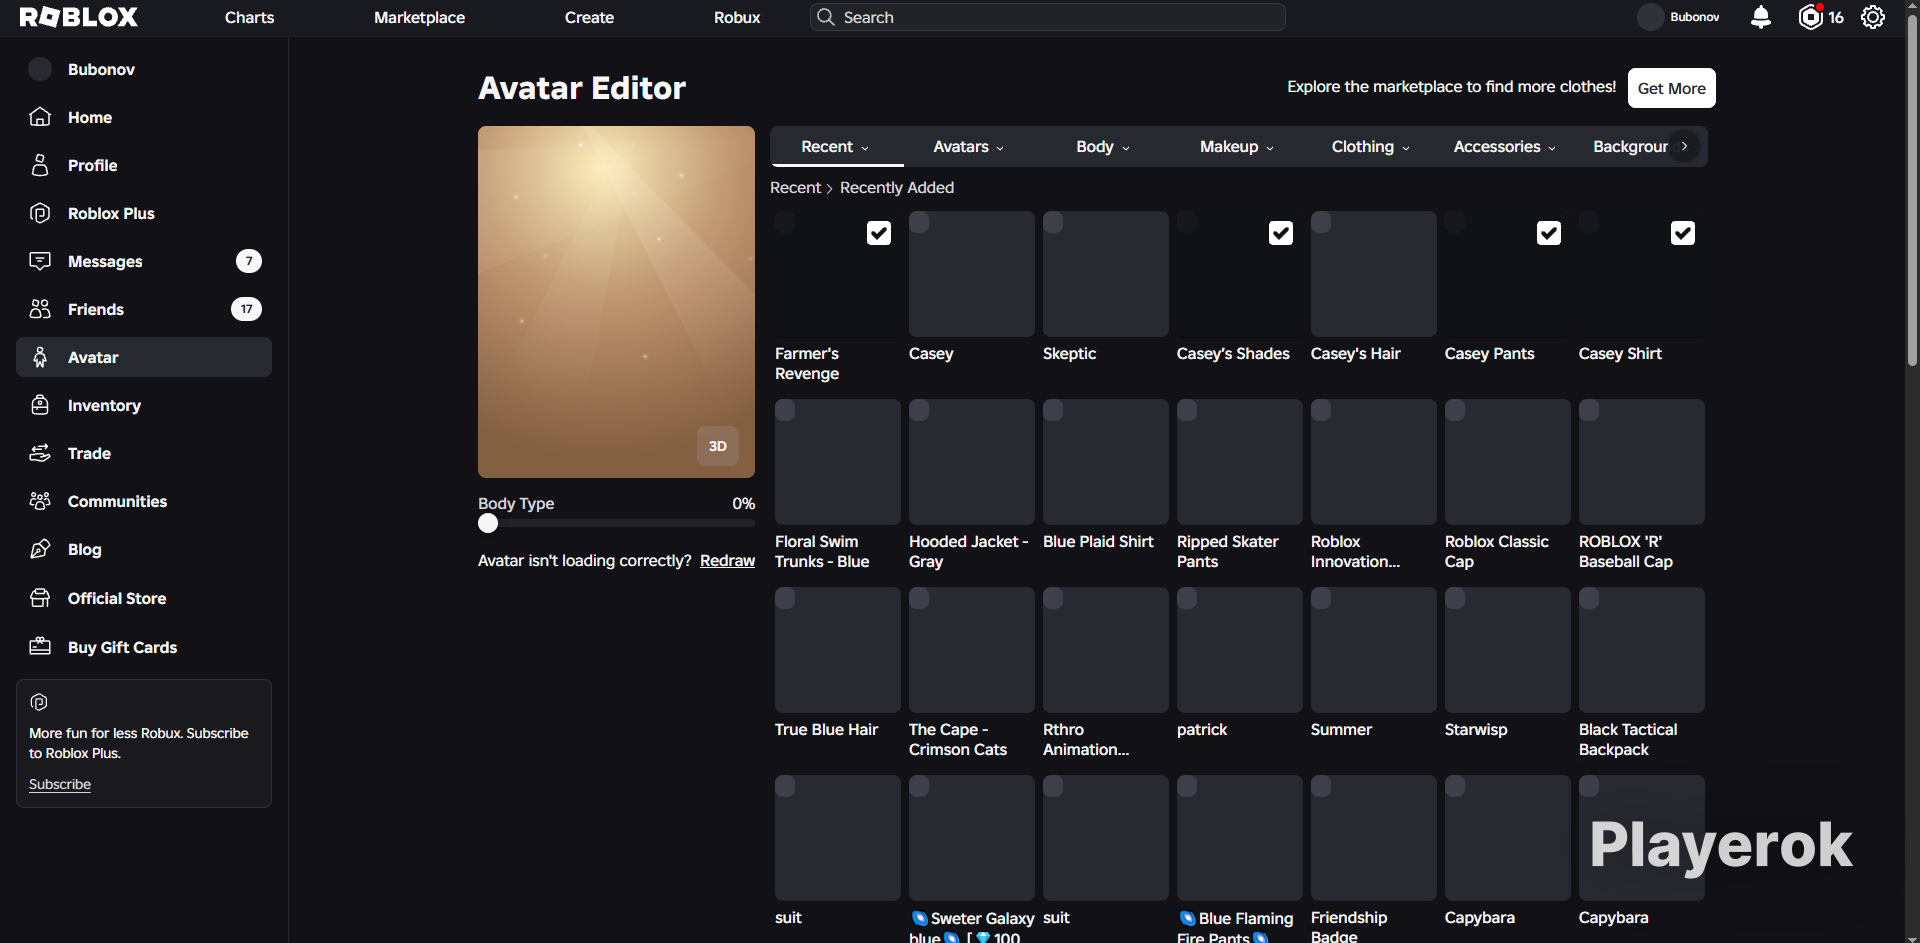
Task: Click the Body Type slider handle
Action: pos(488,523)
